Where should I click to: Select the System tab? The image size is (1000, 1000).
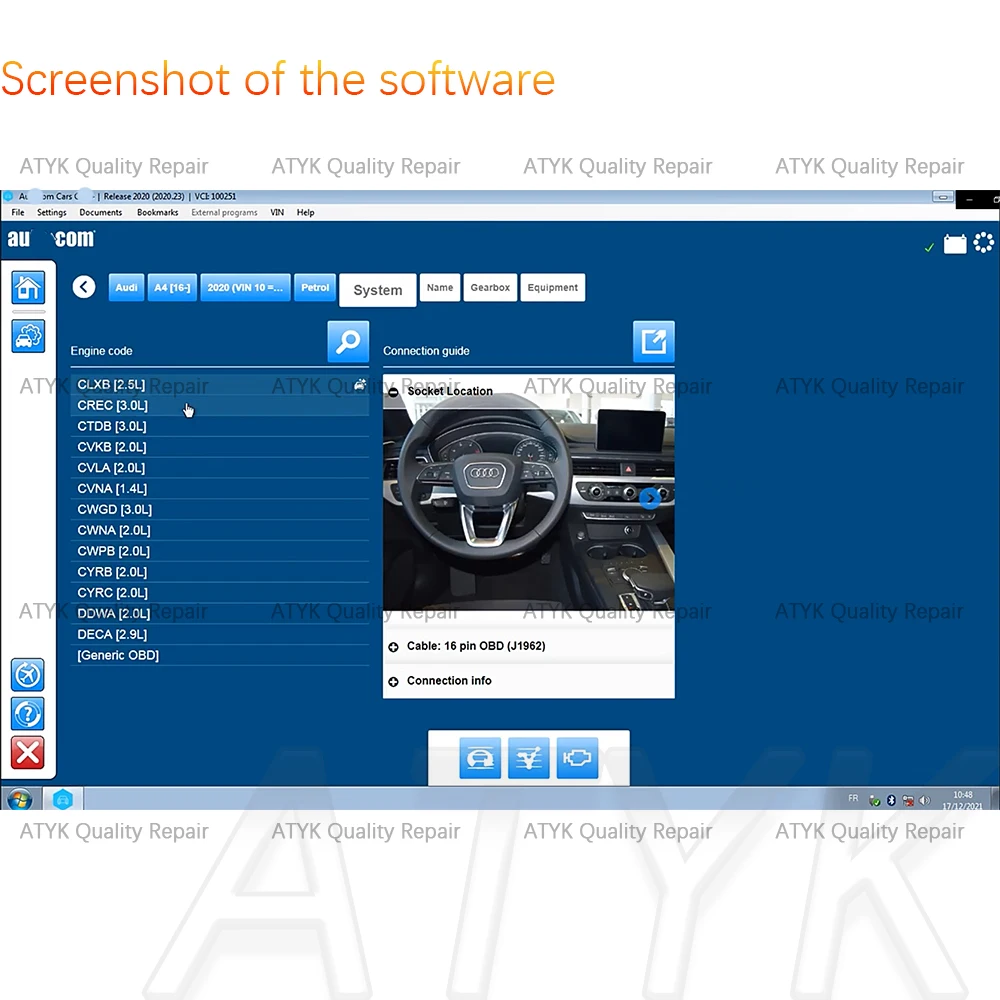(378, 290)
